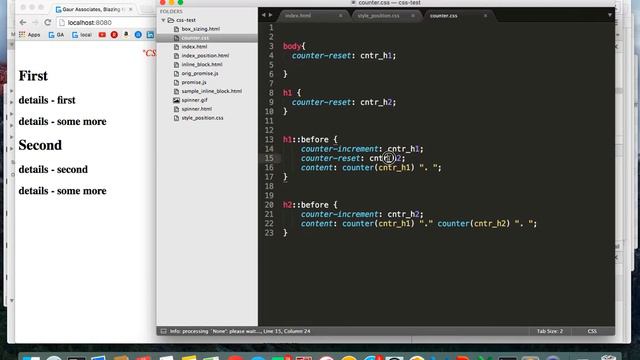Click Chrome's forward arrow button

(x=35, y=22)
